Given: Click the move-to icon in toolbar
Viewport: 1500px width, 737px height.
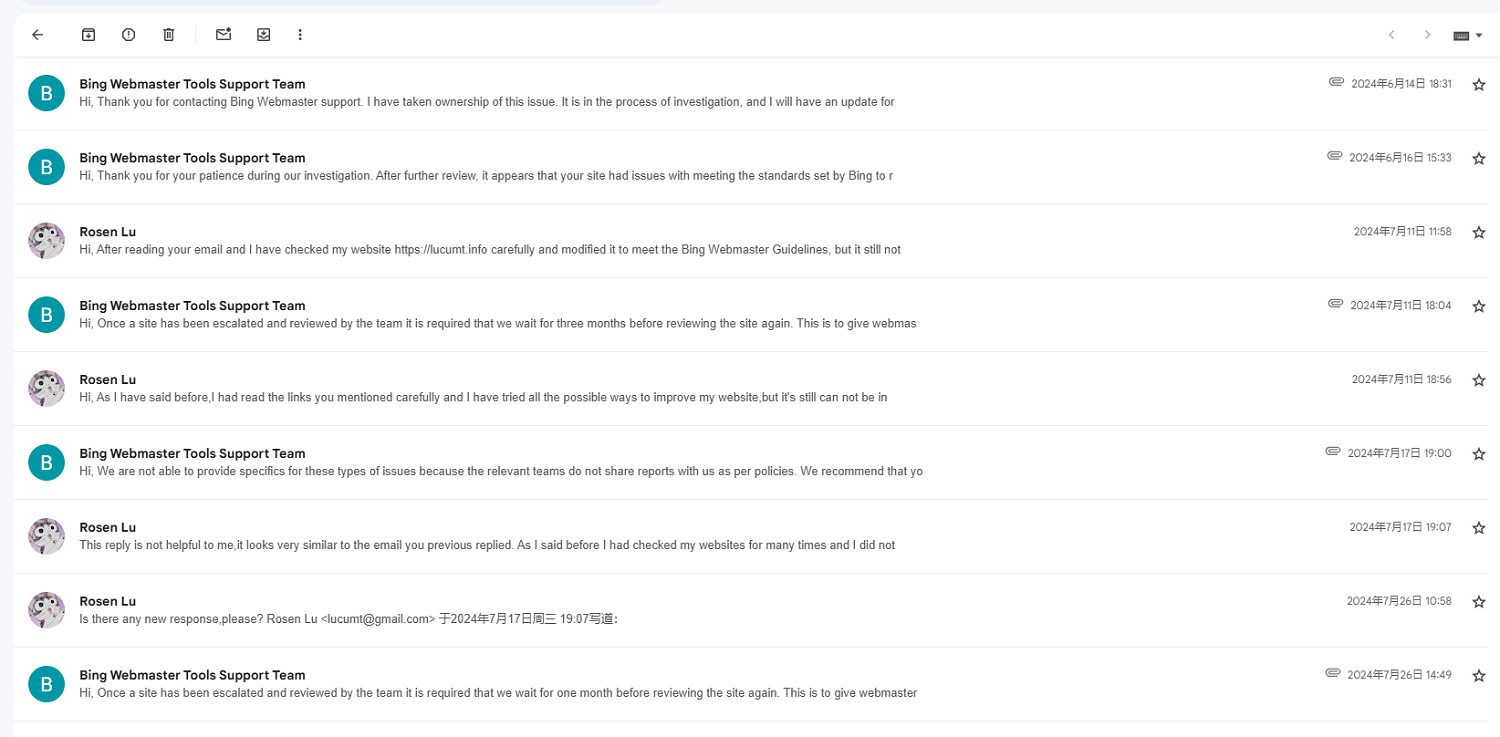Looking at the screenshot, I should [x=263, y=35].
